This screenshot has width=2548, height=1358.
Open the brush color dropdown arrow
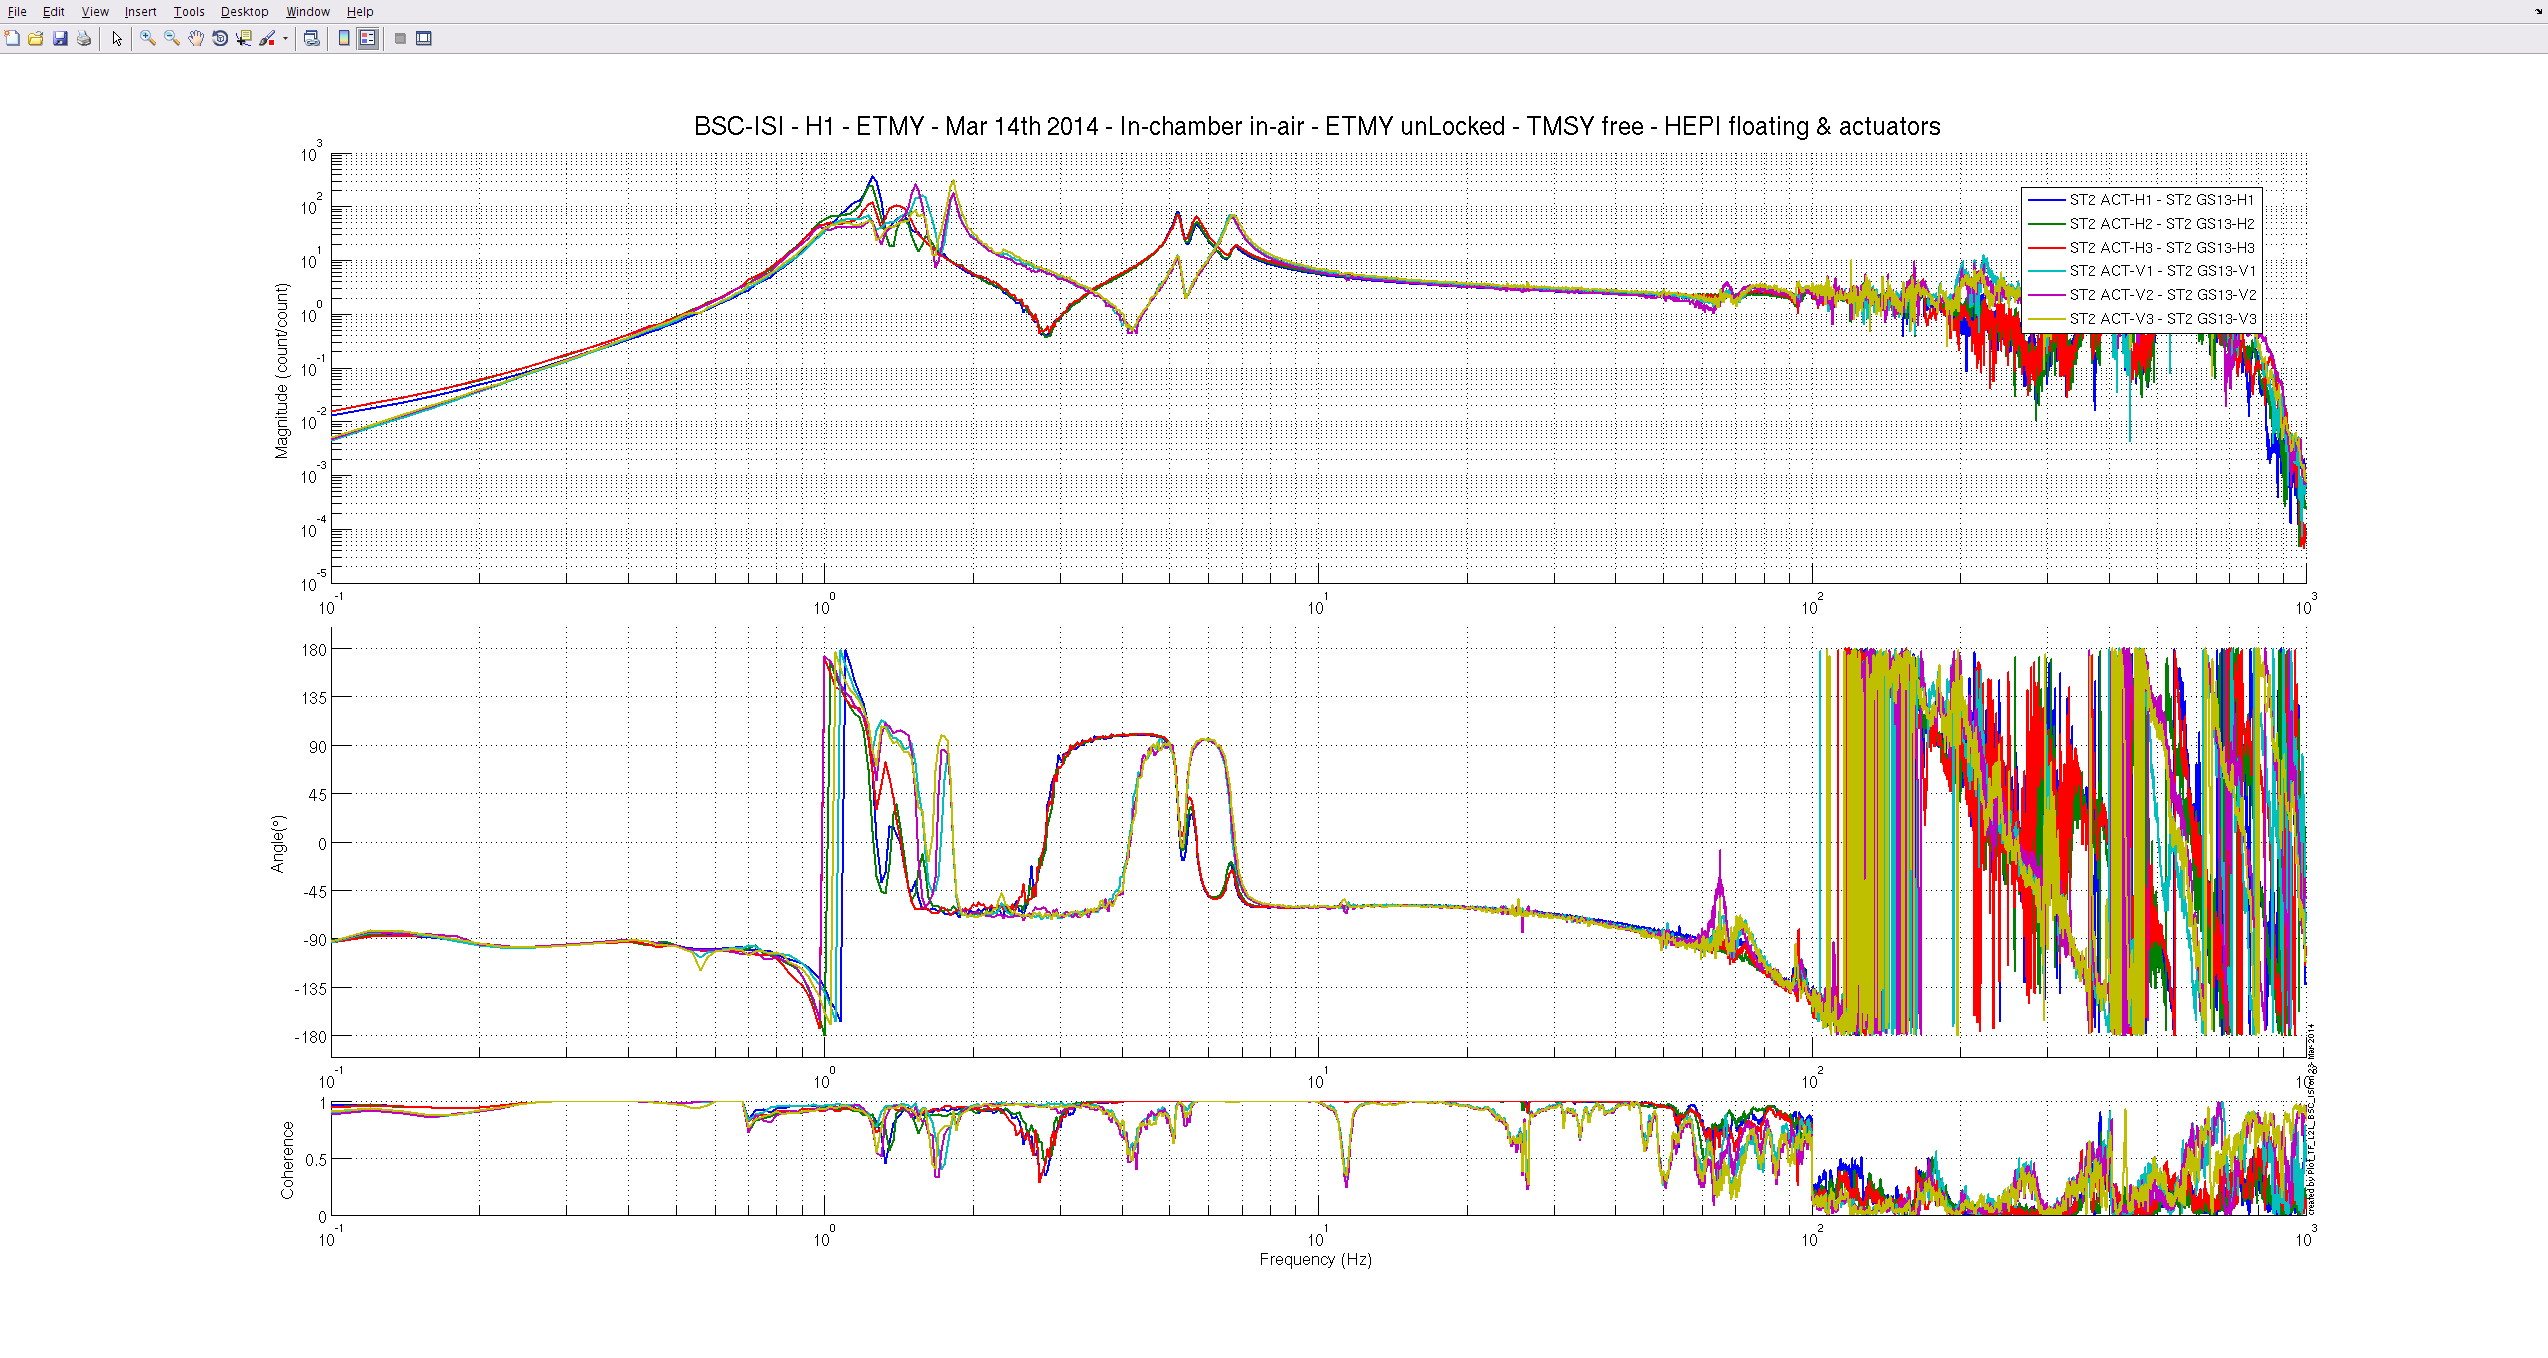coord(285,38)
